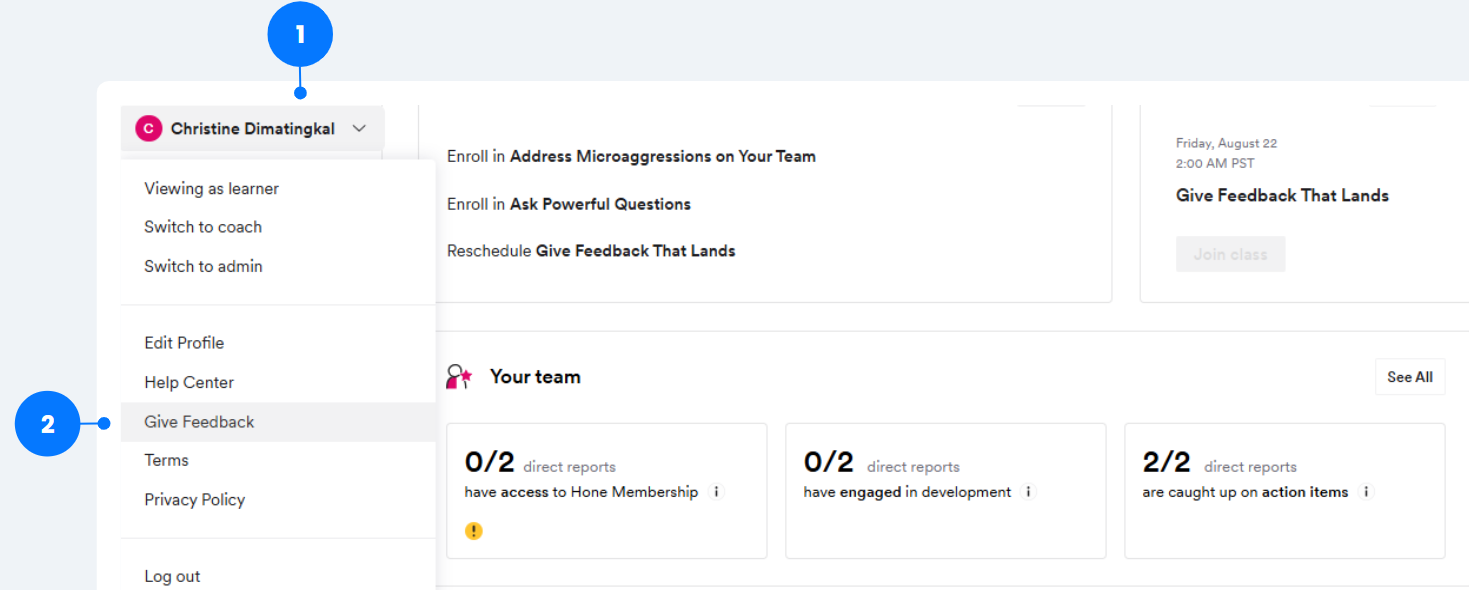Click the Your team people icon
1469x590 pixels.
(x=459, y=377)
